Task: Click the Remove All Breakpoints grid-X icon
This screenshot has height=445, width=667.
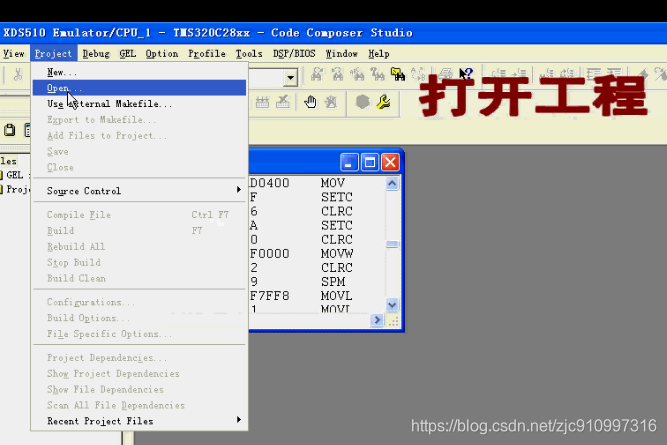Action: pyautogui.click(x=283, y=102)
